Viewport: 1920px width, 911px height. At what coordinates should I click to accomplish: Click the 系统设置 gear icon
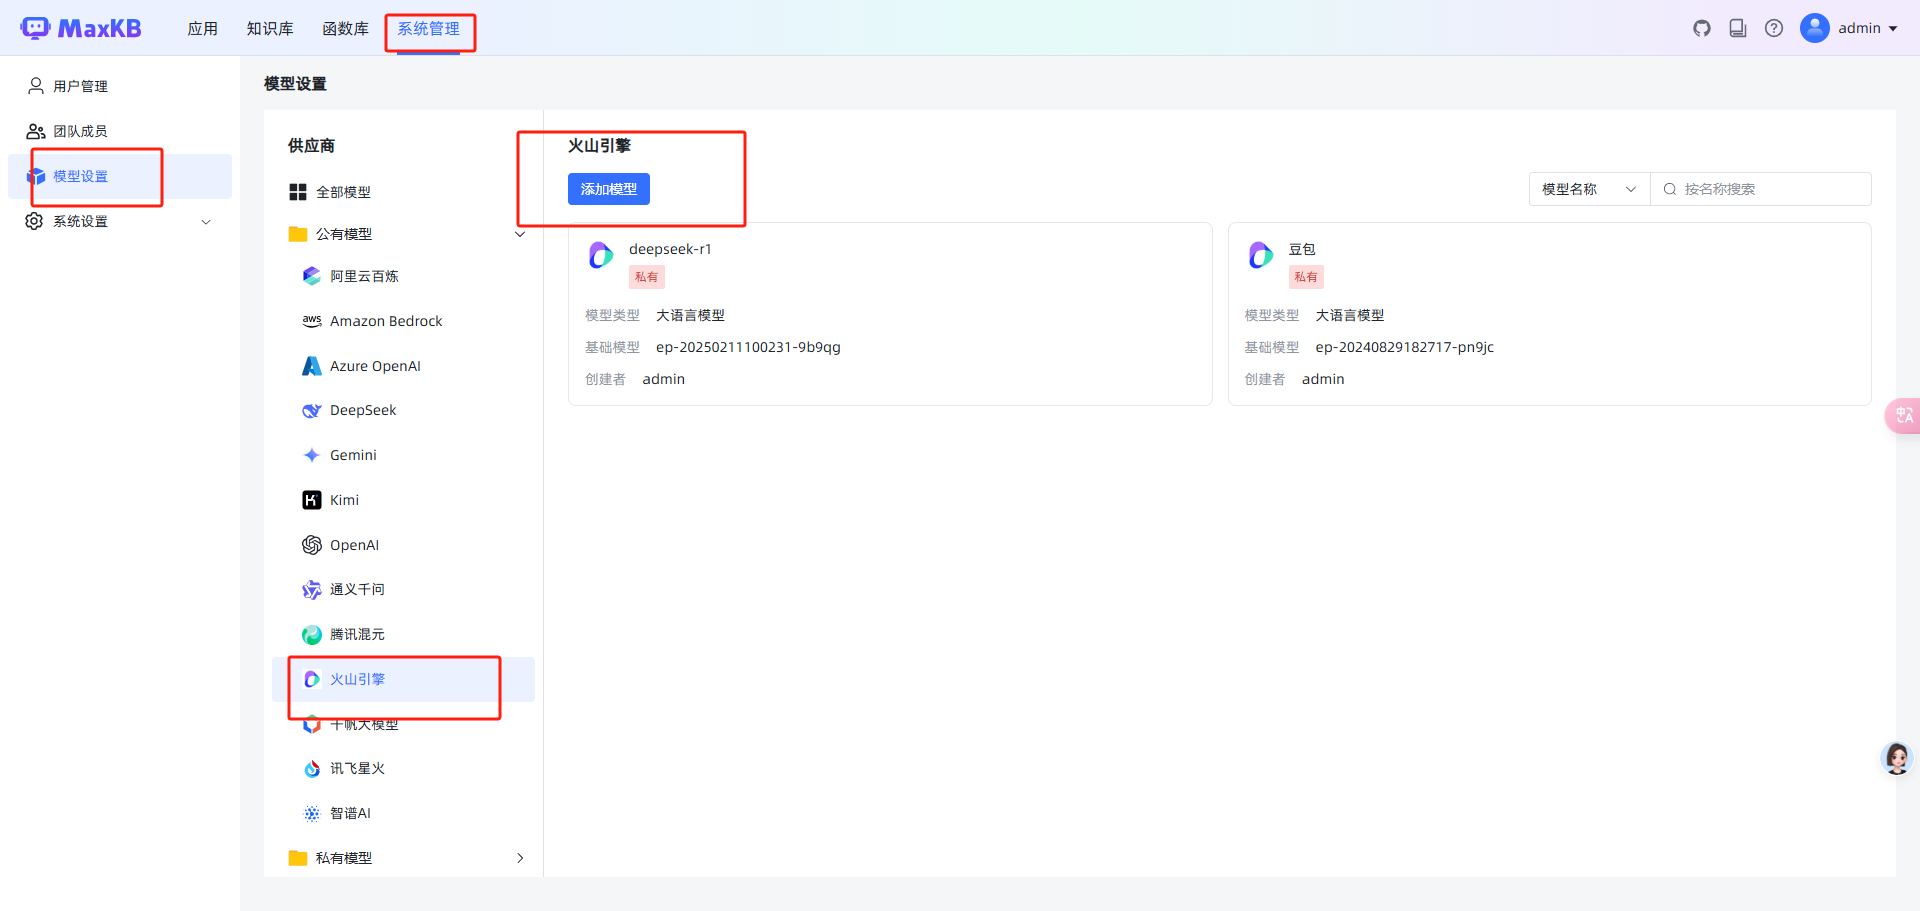point(35,221)
